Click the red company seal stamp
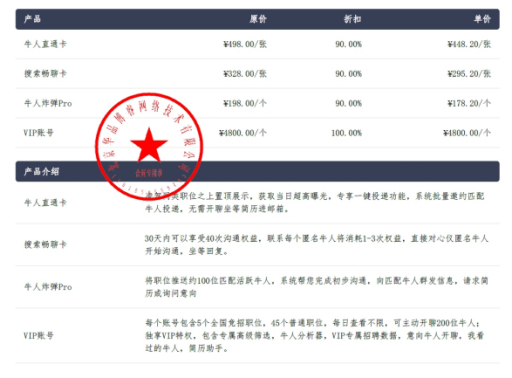The width and height of the screenshot is (512, 378). click(149, 146)
